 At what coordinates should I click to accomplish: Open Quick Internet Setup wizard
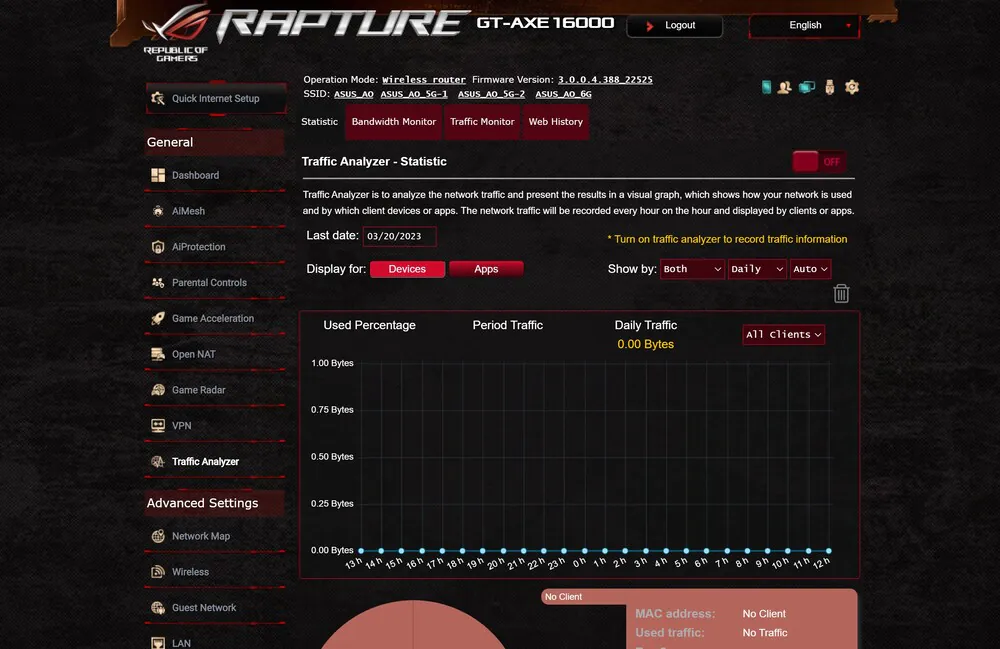(x=216, y=98)
